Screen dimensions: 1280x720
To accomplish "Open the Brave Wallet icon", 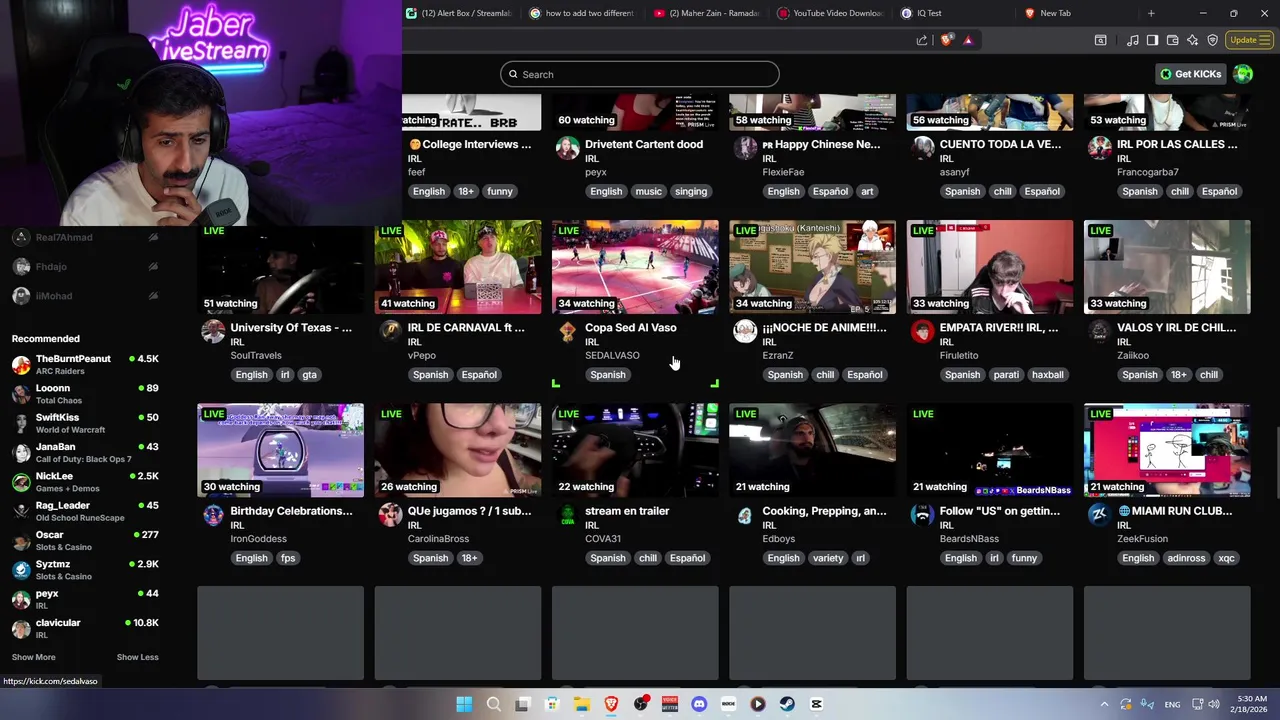I will [1172, 40].
